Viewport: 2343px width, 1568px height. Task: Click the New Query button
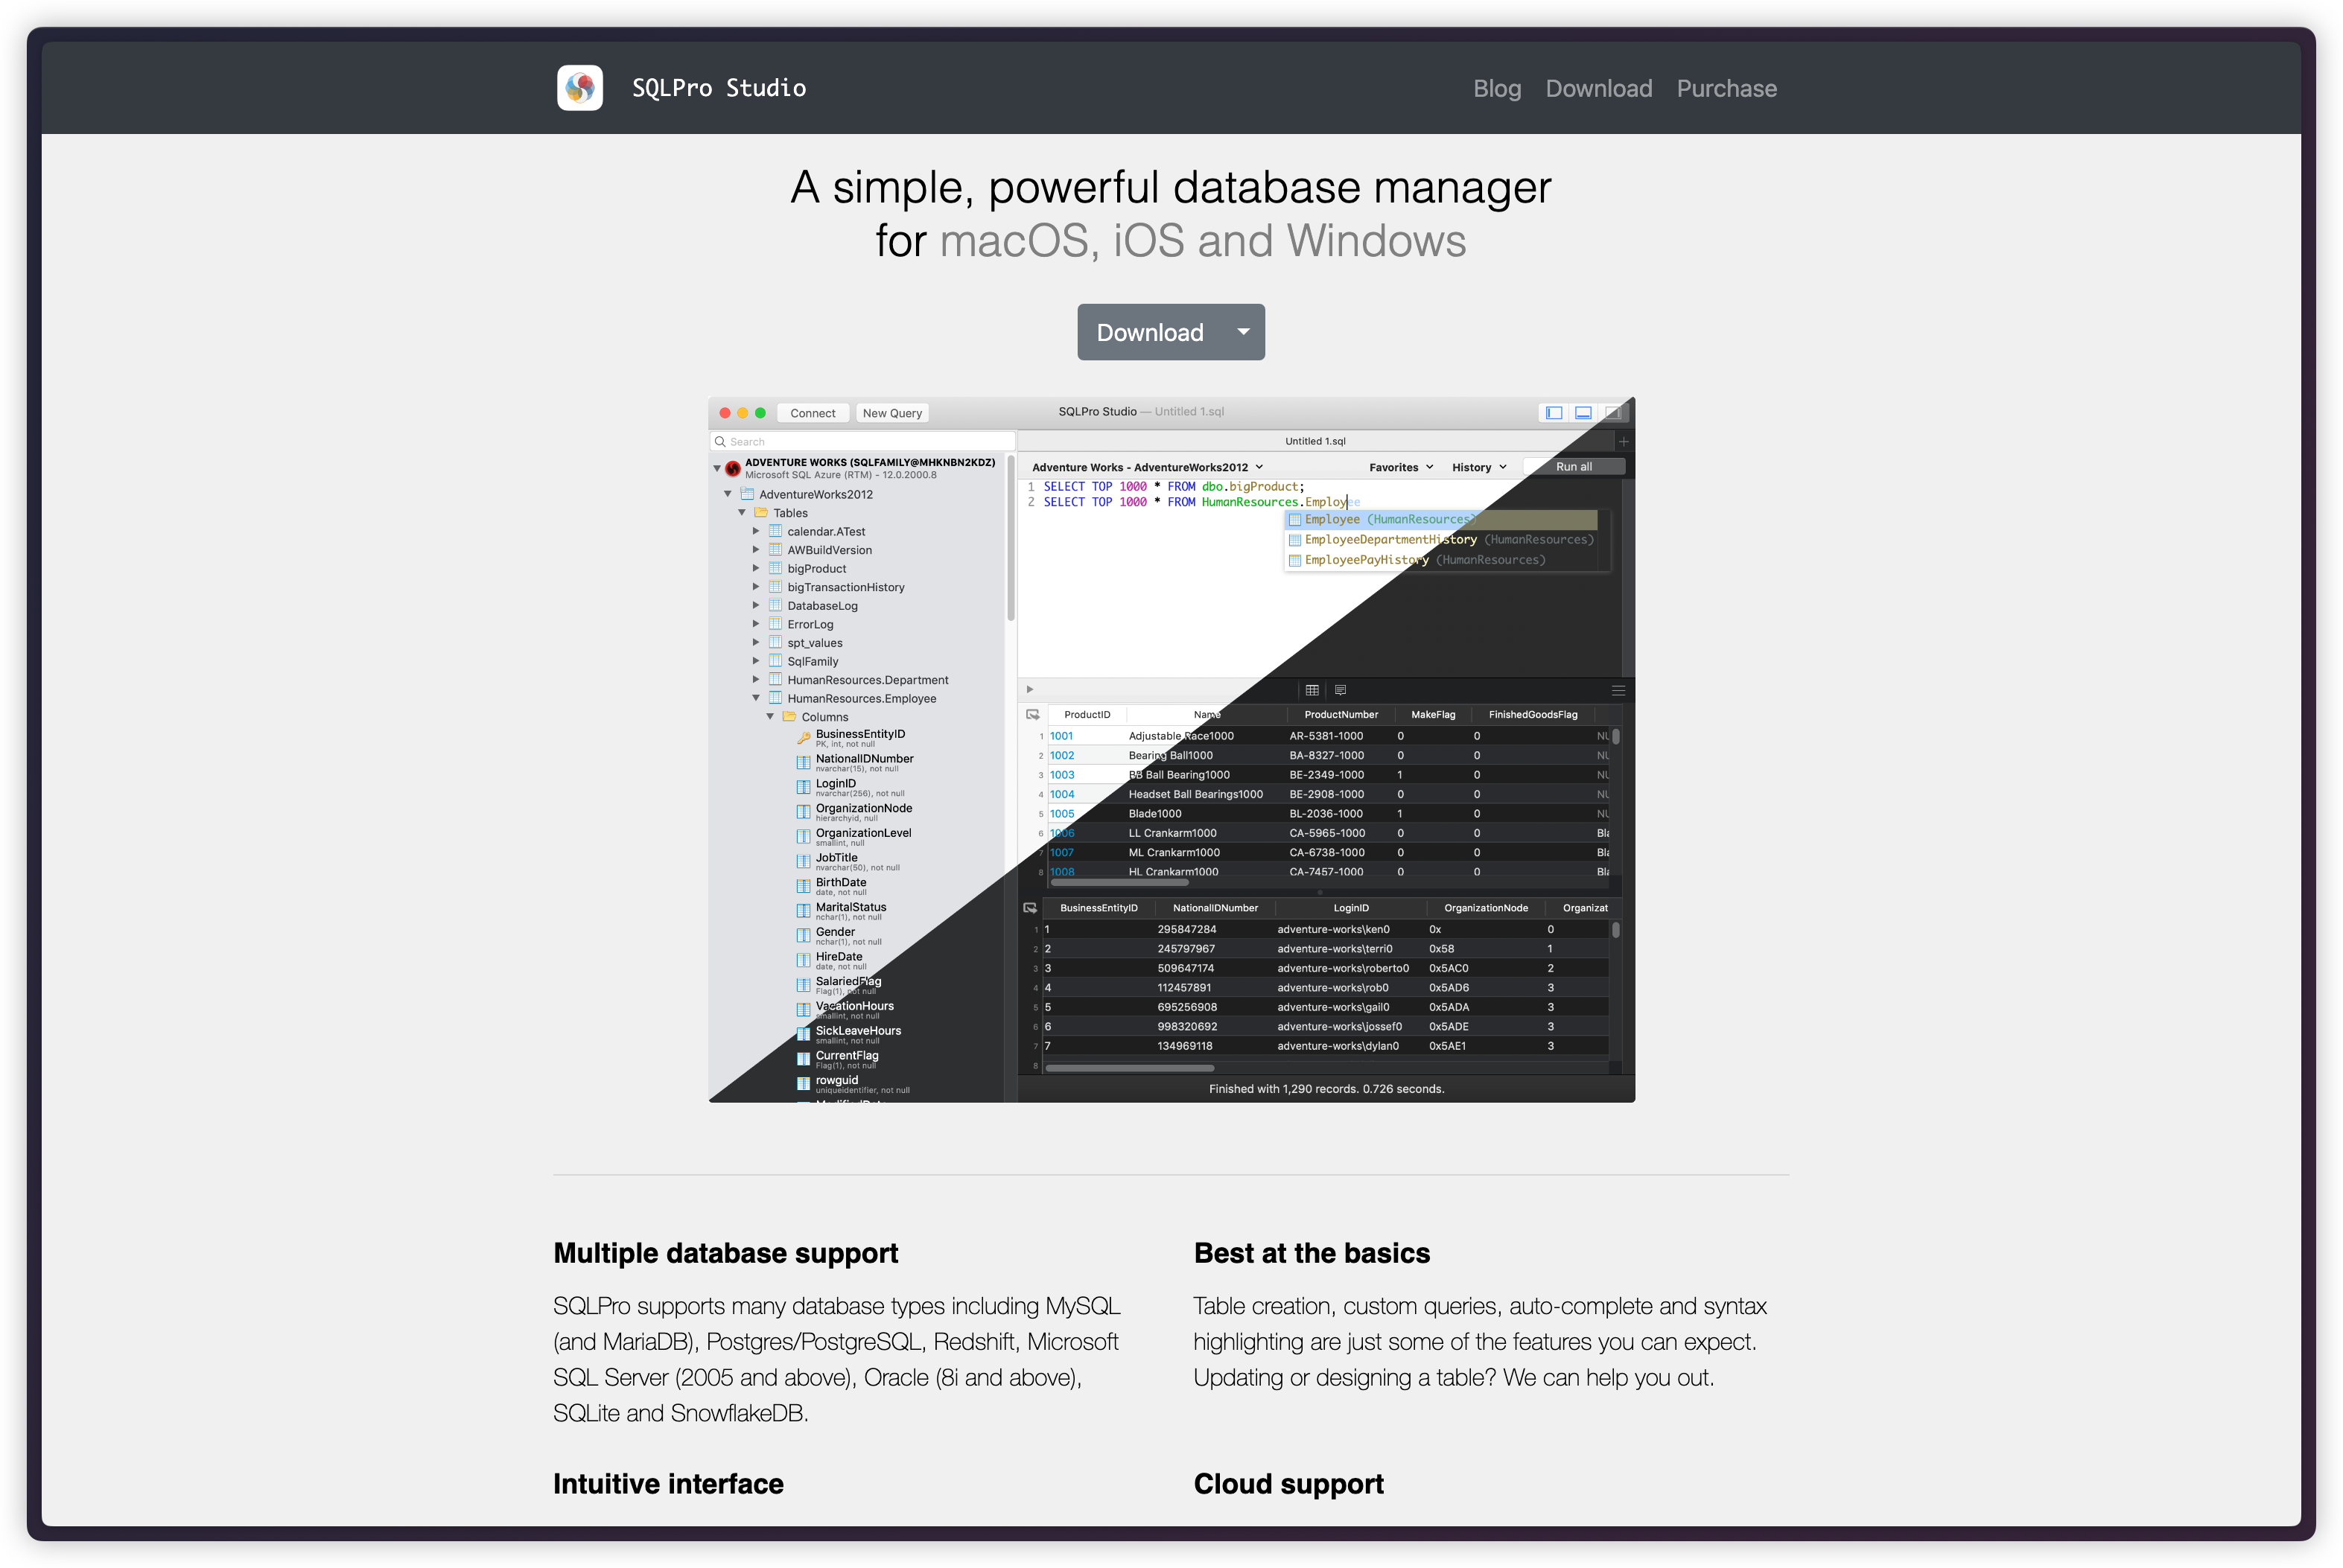892,413
